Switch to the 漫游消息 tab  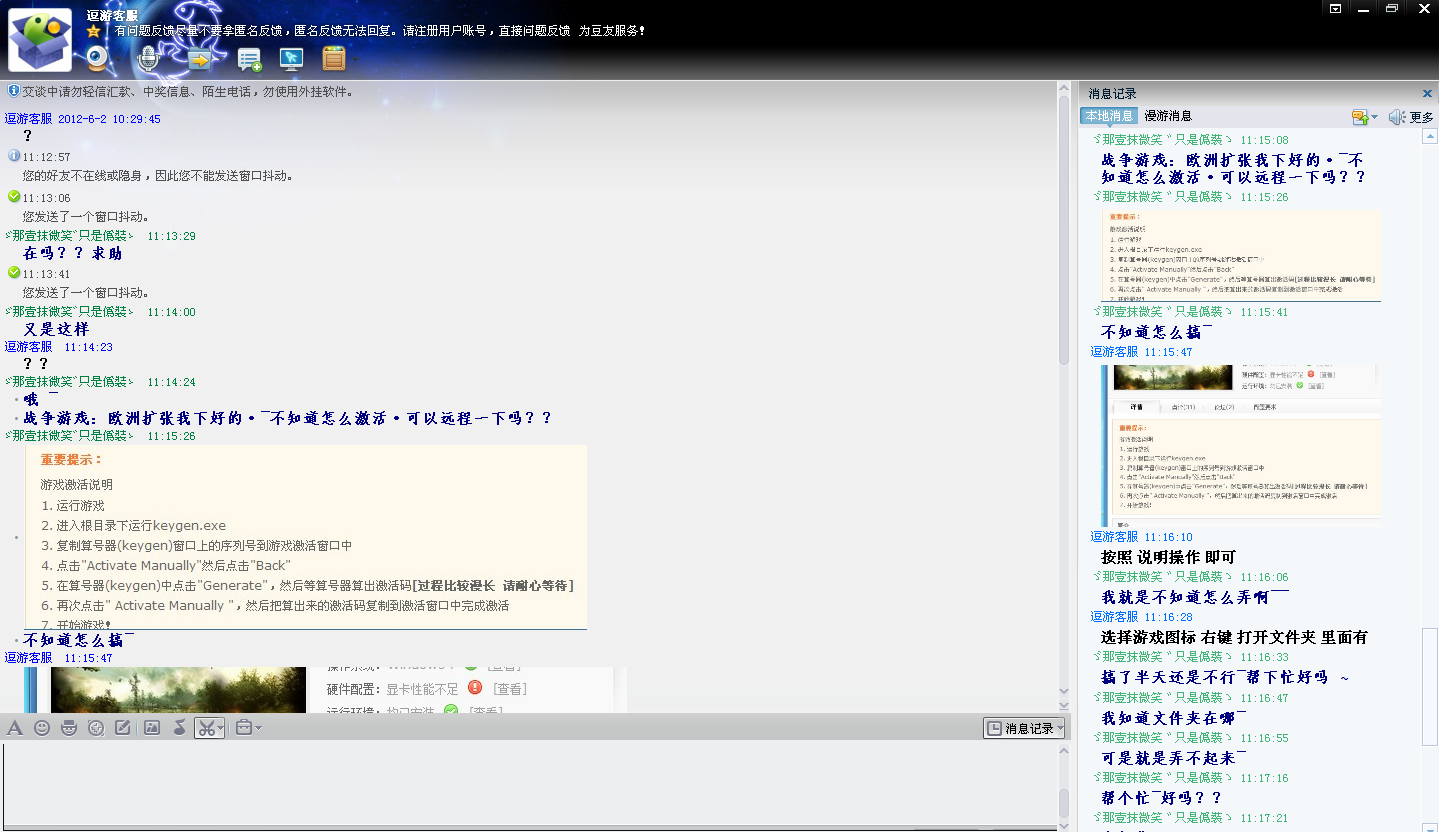point(1168,116)
